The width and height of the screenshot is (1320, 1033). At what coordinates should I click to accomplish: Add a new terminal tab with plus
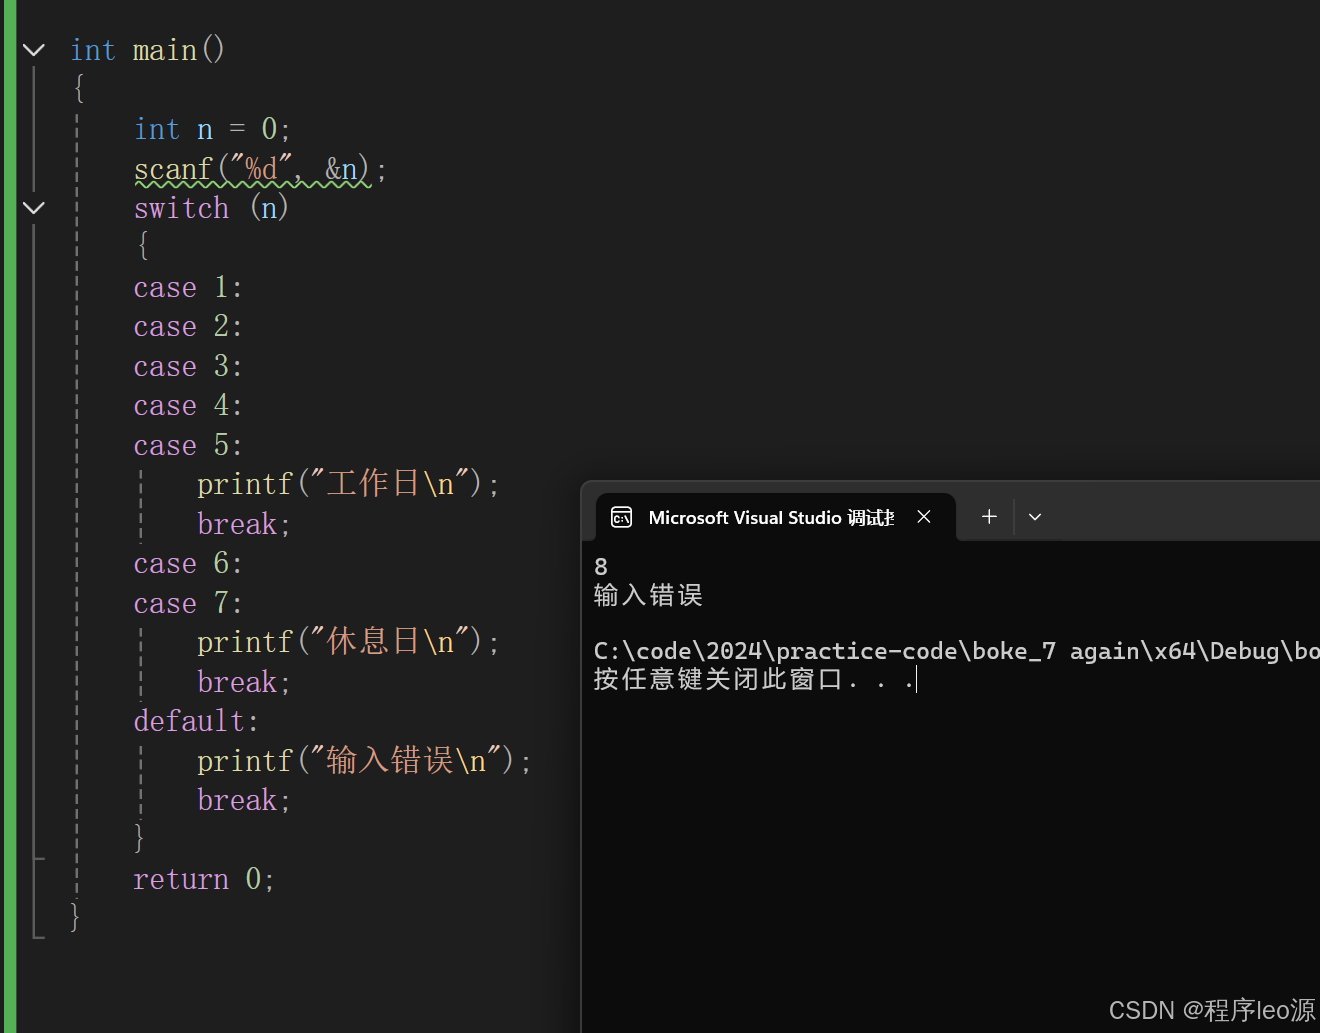[989, 517]
